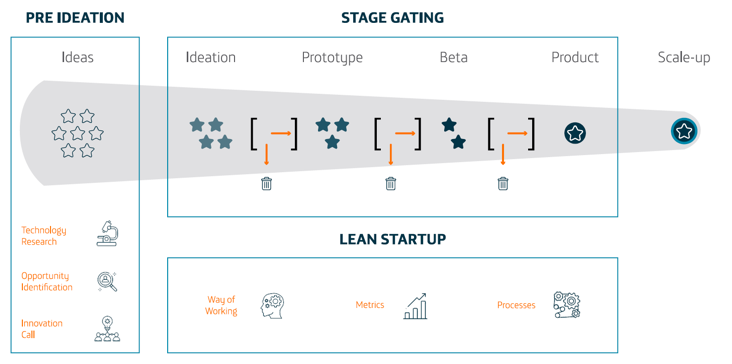Click the lightbulb team icon beside Innovation Call
The width and height of the screenshot is (732, 364).
click(x=107, y=329)
